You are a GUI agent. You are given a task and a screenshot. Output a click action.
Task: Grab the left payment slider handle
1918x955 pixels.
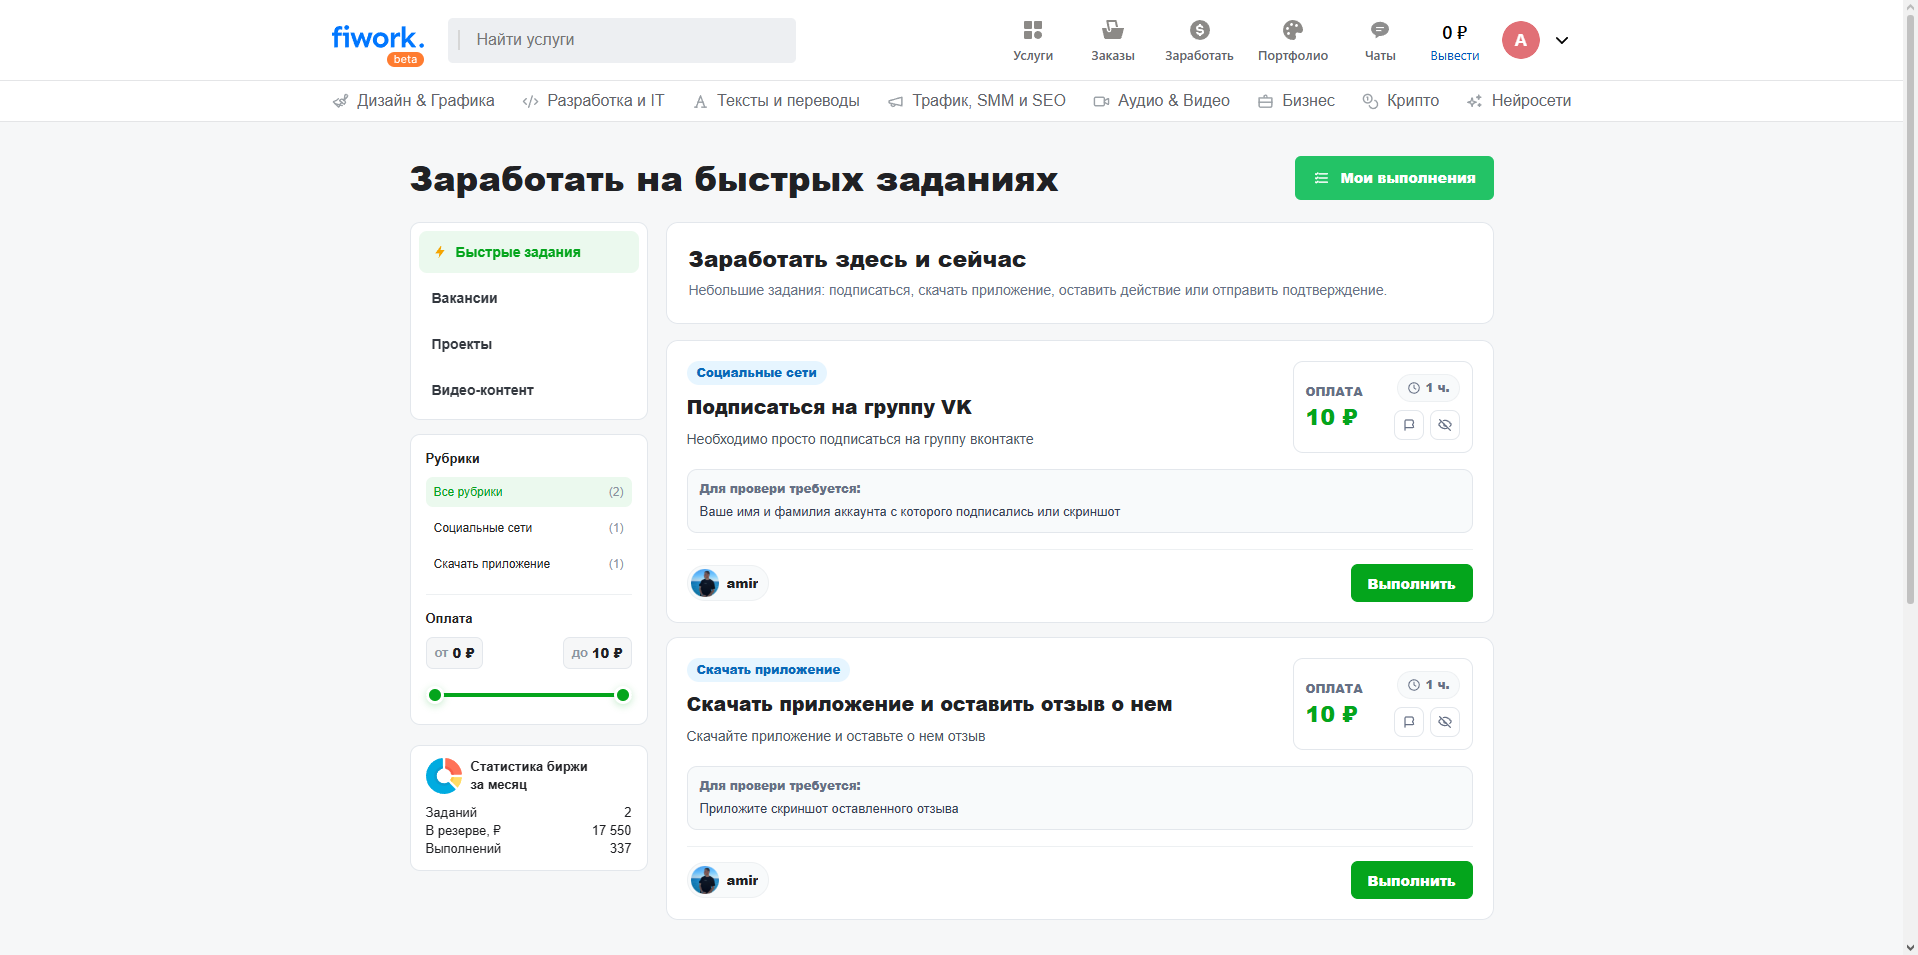click(x=435, y=695)
